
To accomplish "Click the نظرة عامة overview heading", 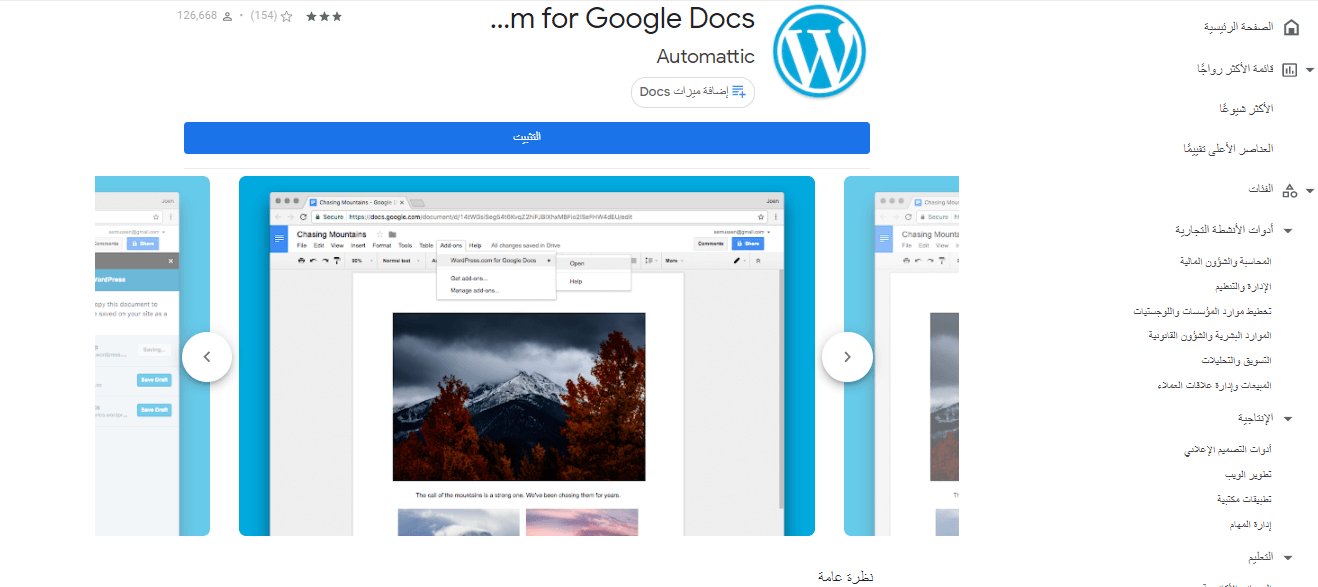I will [x=846, y=577].
